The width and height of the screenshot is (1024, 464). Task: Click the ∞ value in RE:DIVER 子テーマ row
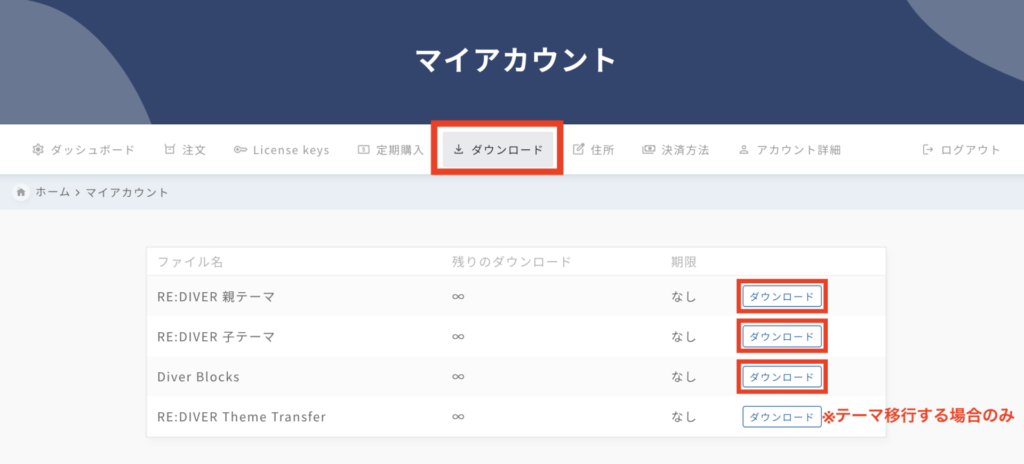(x=458, y=337)
